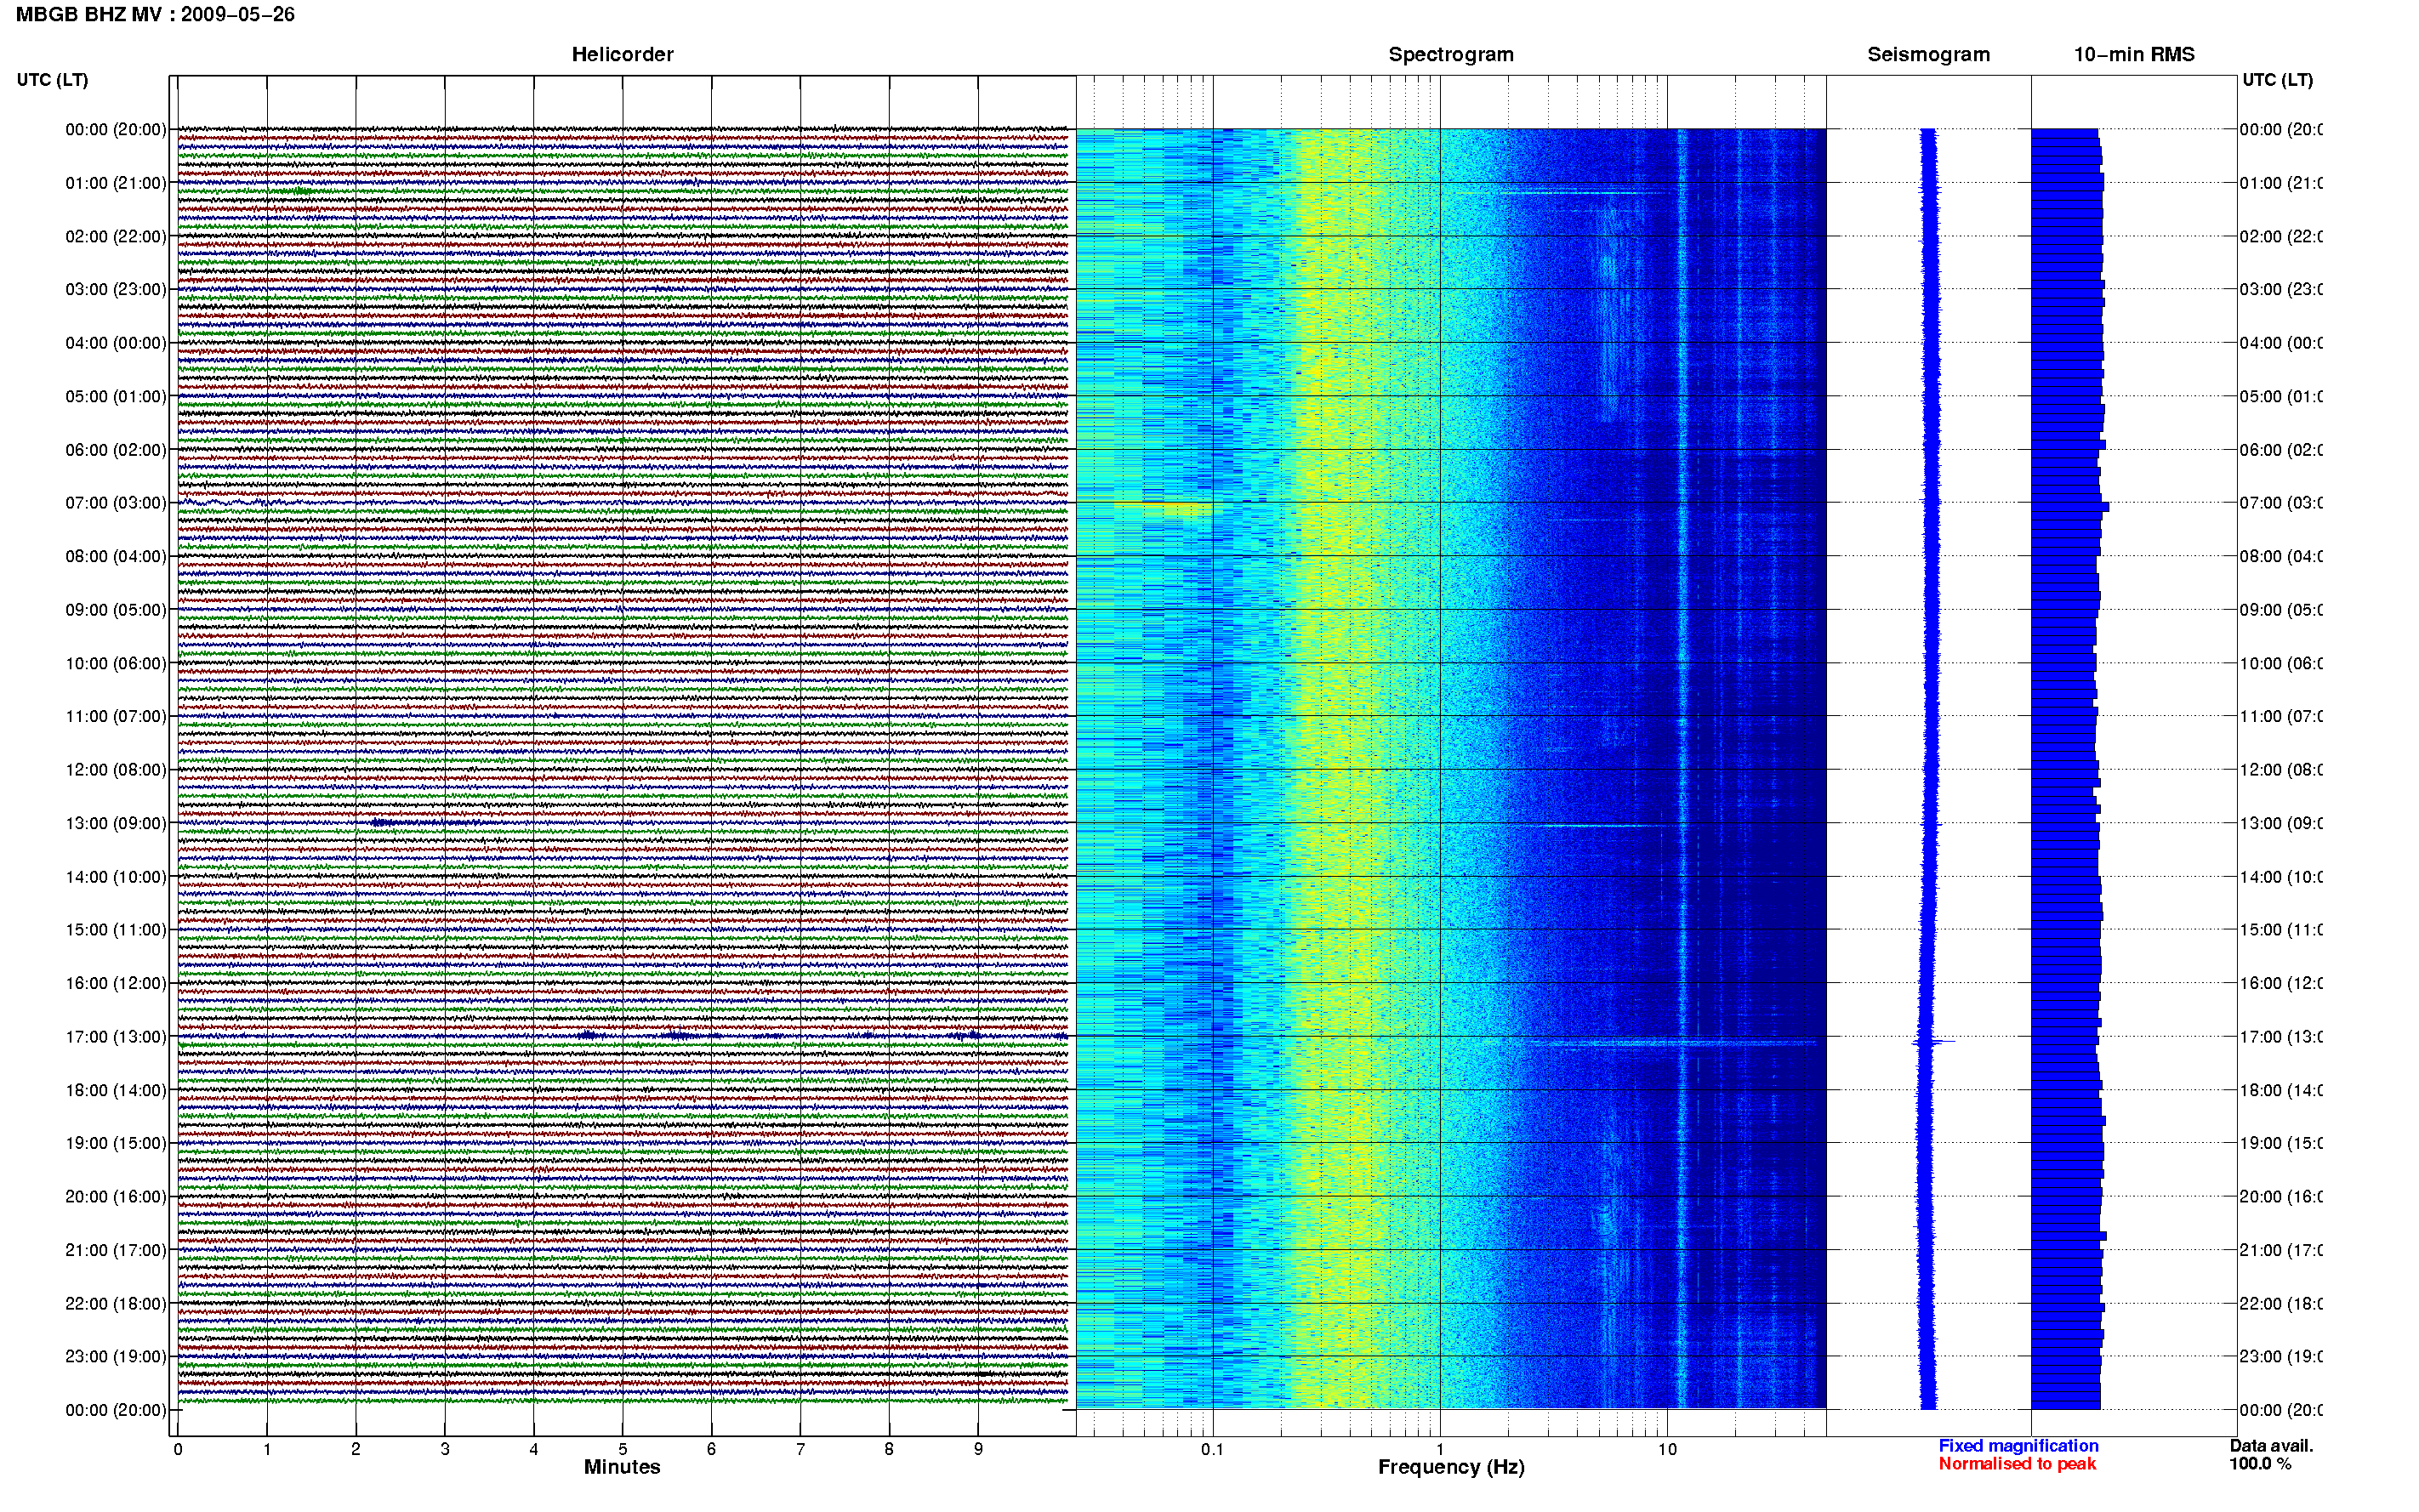Click the helicorder minute tick label 0
The width and height of the screenshot is (2419, 1512).
click(x=178, y=1449)
